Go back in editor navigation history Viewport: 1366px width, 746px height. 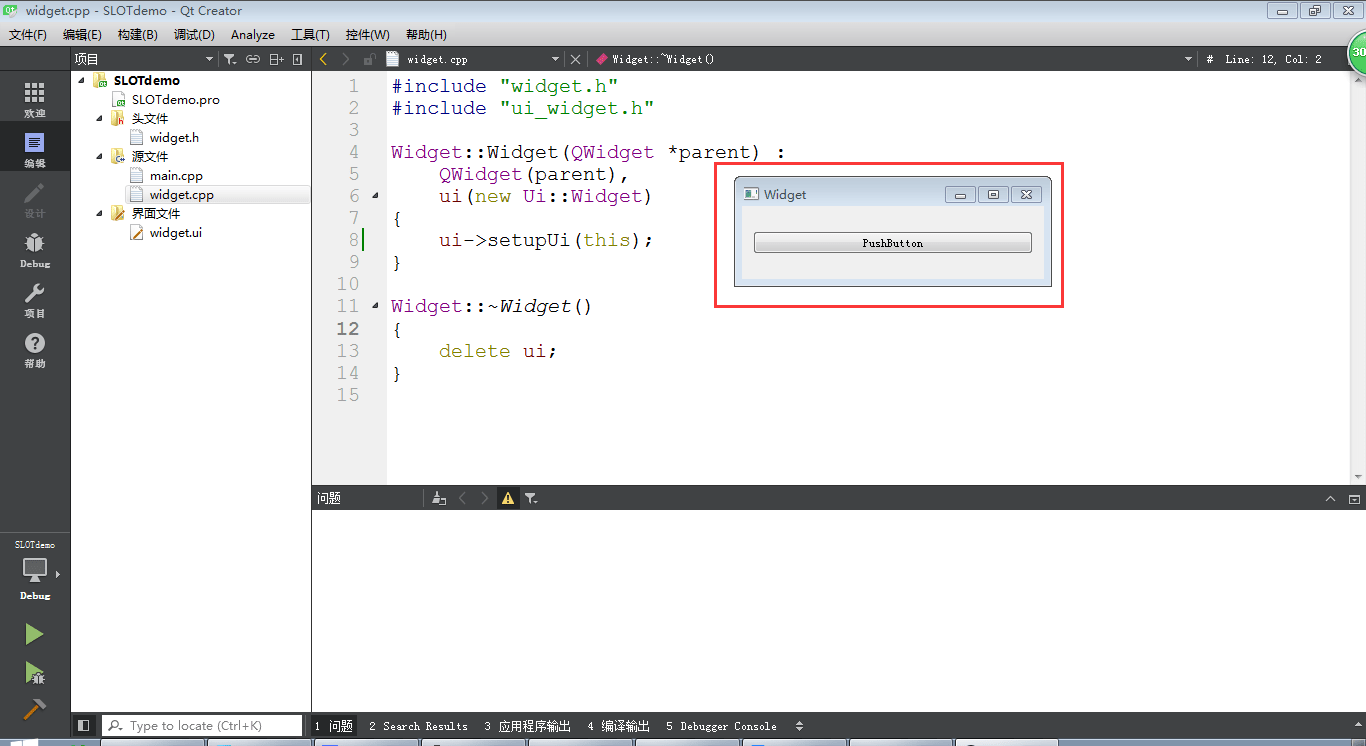click(323, 59)
